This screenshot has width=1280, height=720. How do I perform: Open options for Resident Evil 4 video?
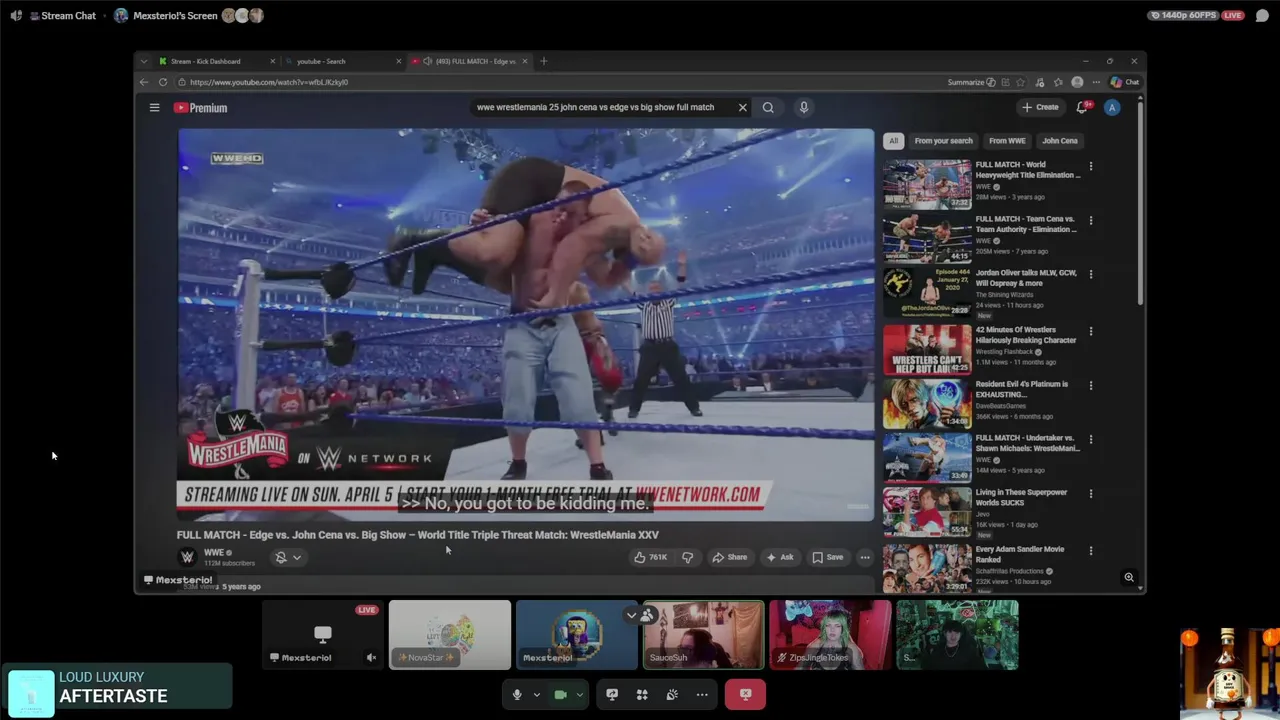point(1090,385)
